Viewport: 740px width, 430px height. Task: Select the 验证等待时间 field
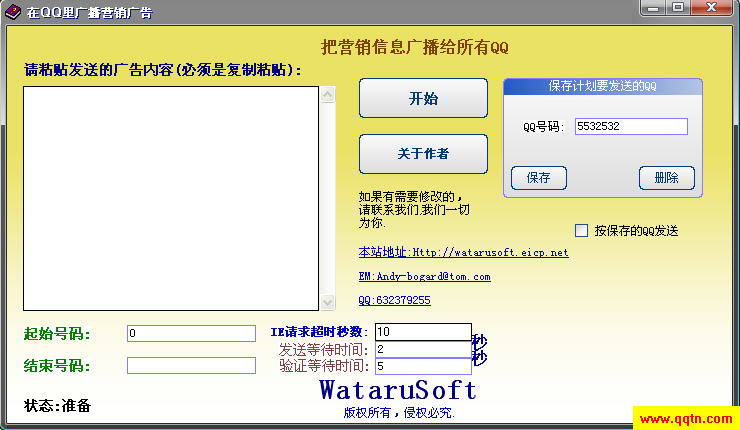coord(422,367)
